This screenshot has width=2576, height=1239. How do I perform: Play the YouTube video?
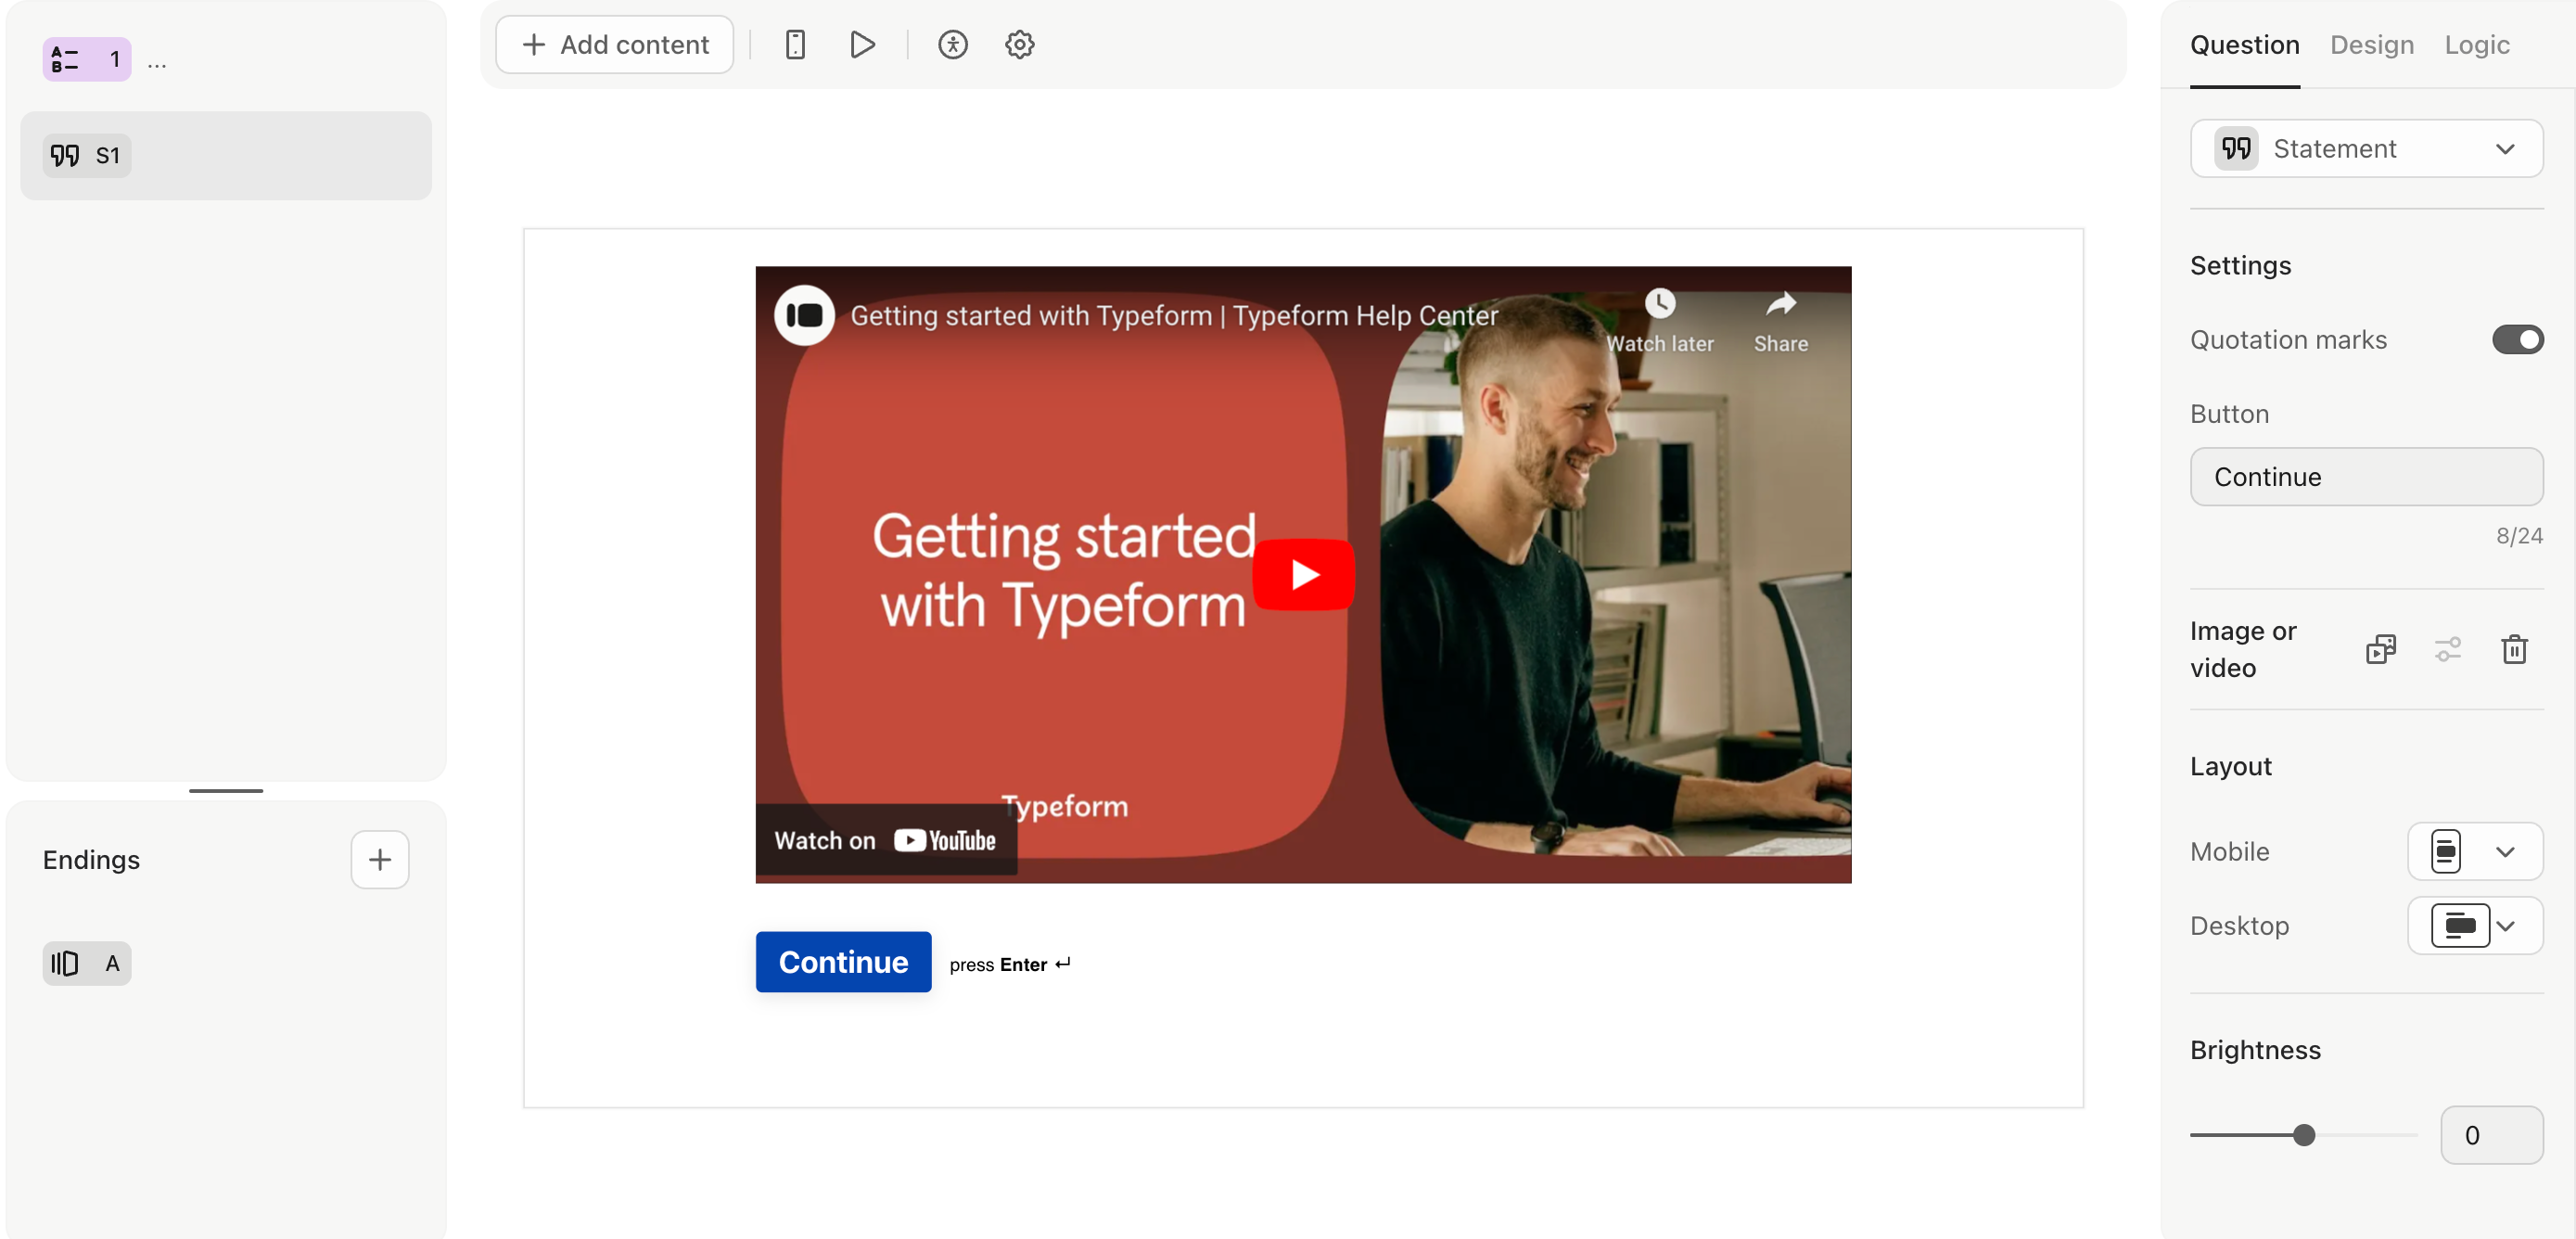(1303, 574)
